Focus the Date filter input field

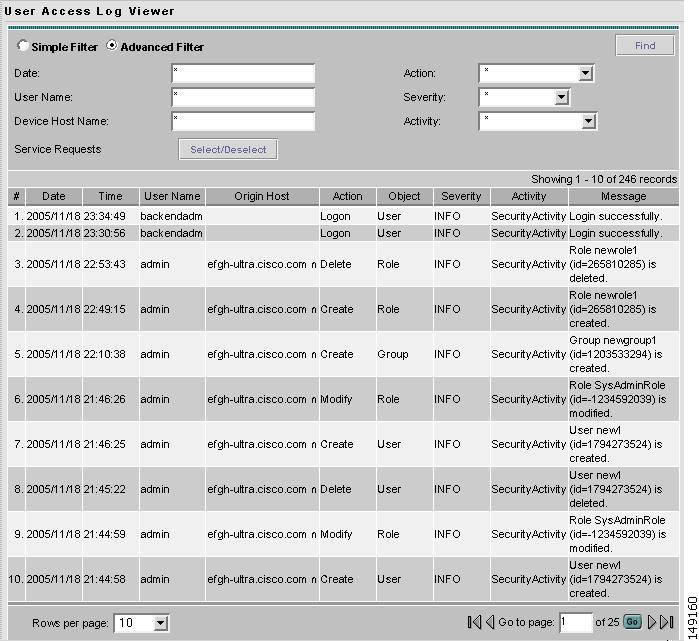pos(243,73)
